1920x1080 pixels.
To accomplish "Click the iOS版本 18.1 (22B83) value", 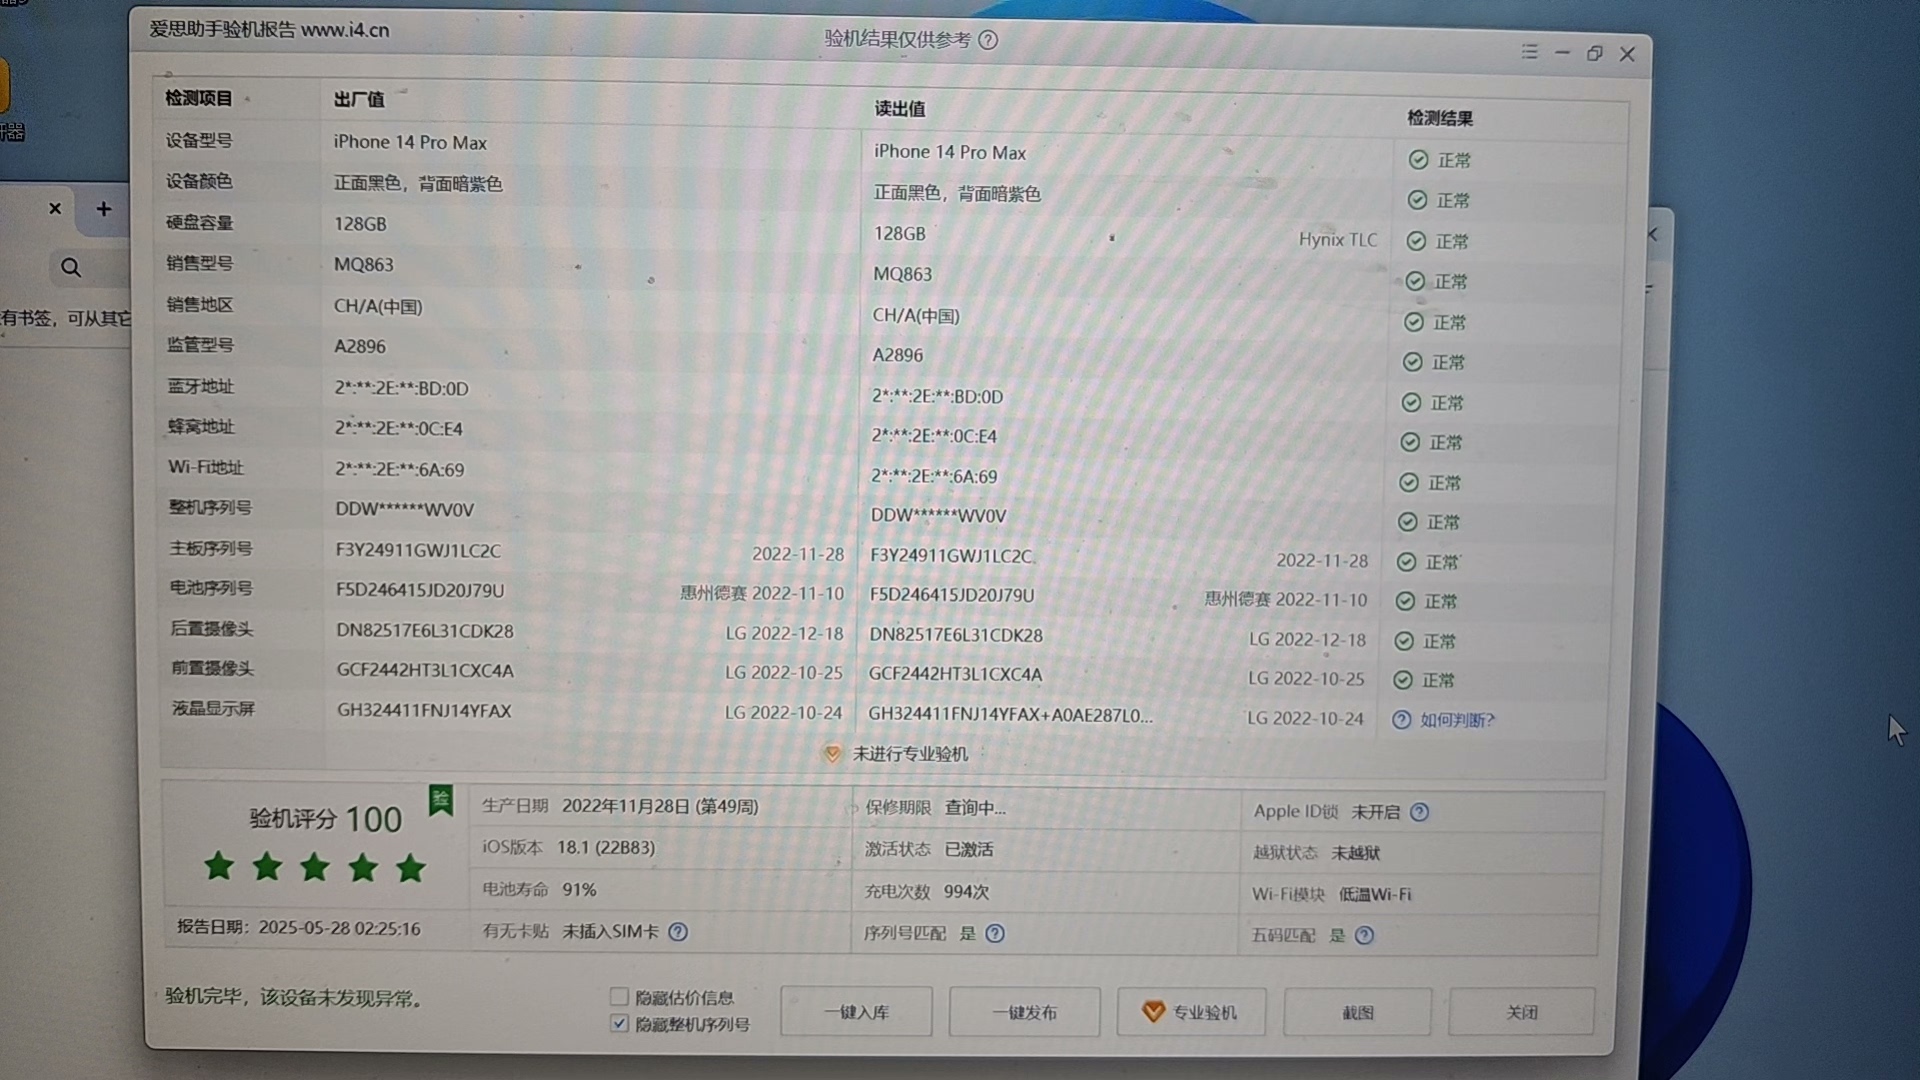I will point(606,847).
